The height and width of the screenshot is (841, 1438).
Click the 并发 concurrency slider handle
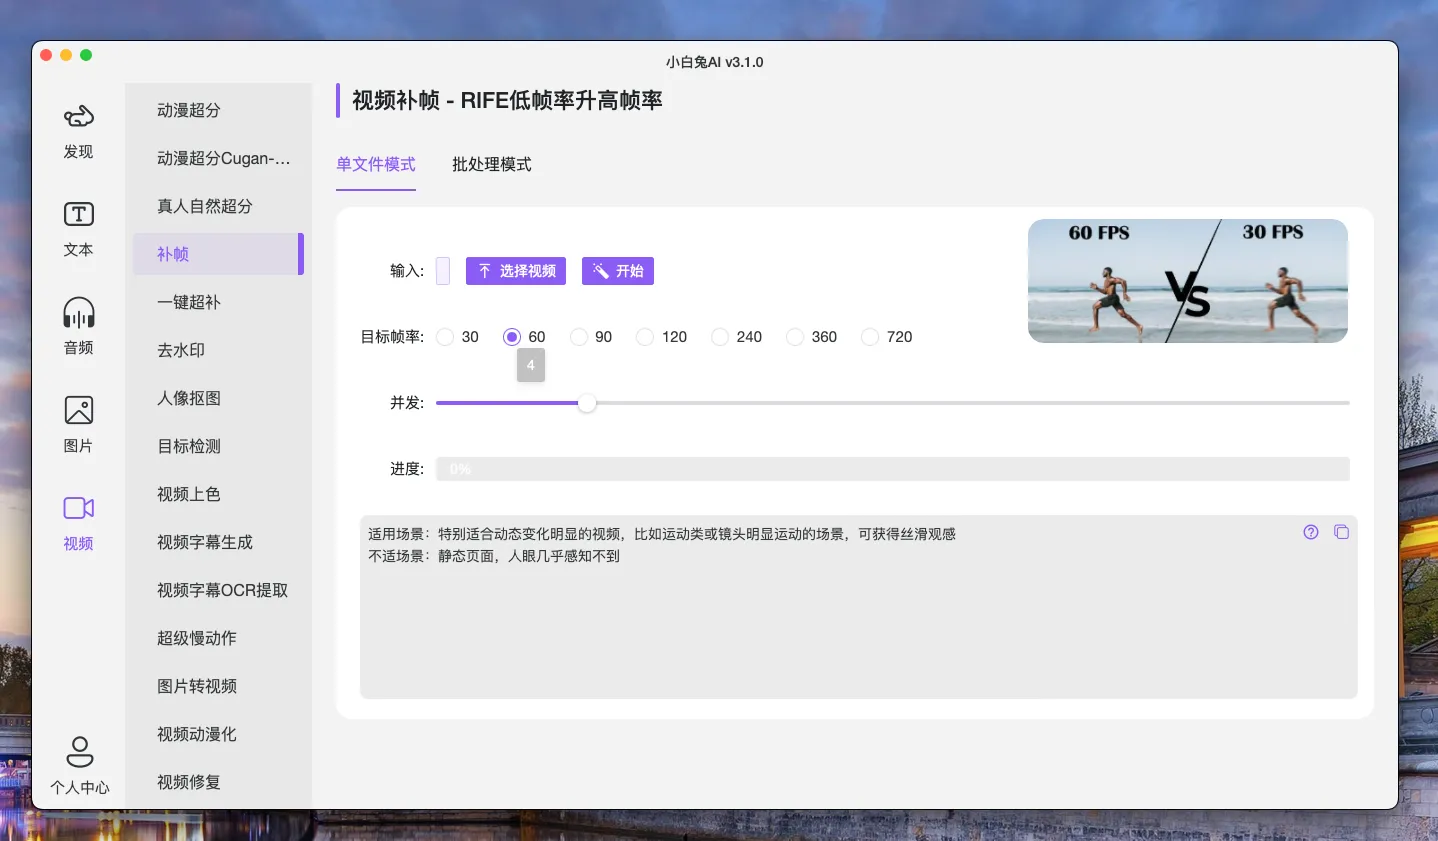tap(587, 403)
